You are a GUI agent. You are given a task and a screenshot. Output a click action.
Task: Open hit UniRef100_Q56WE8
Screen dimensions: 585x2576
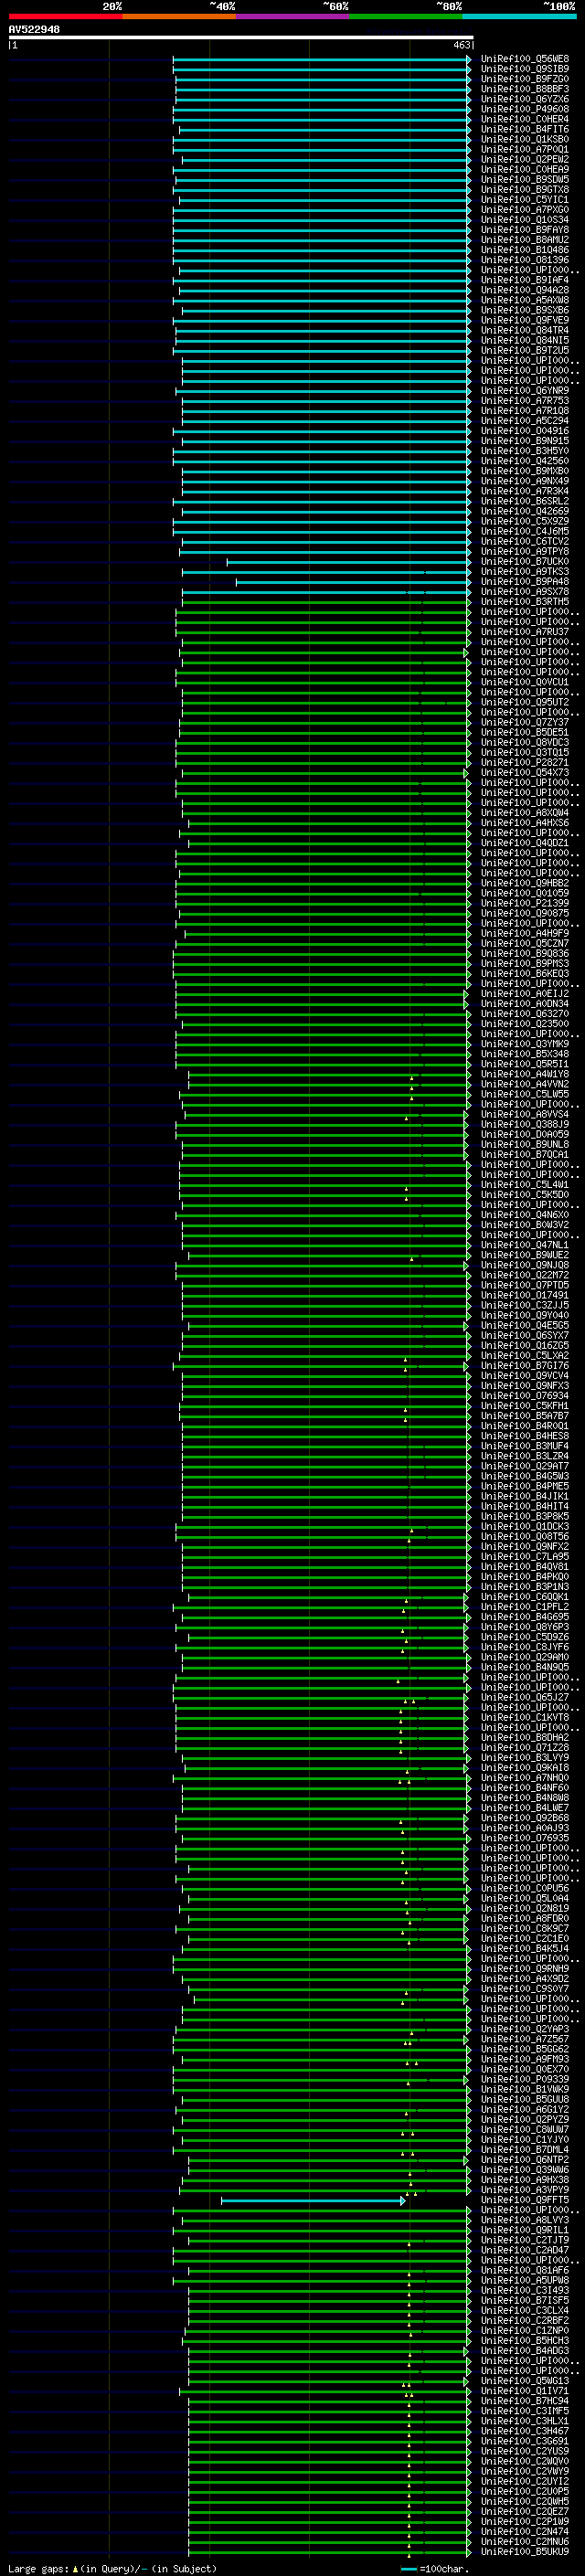point(525,59)
